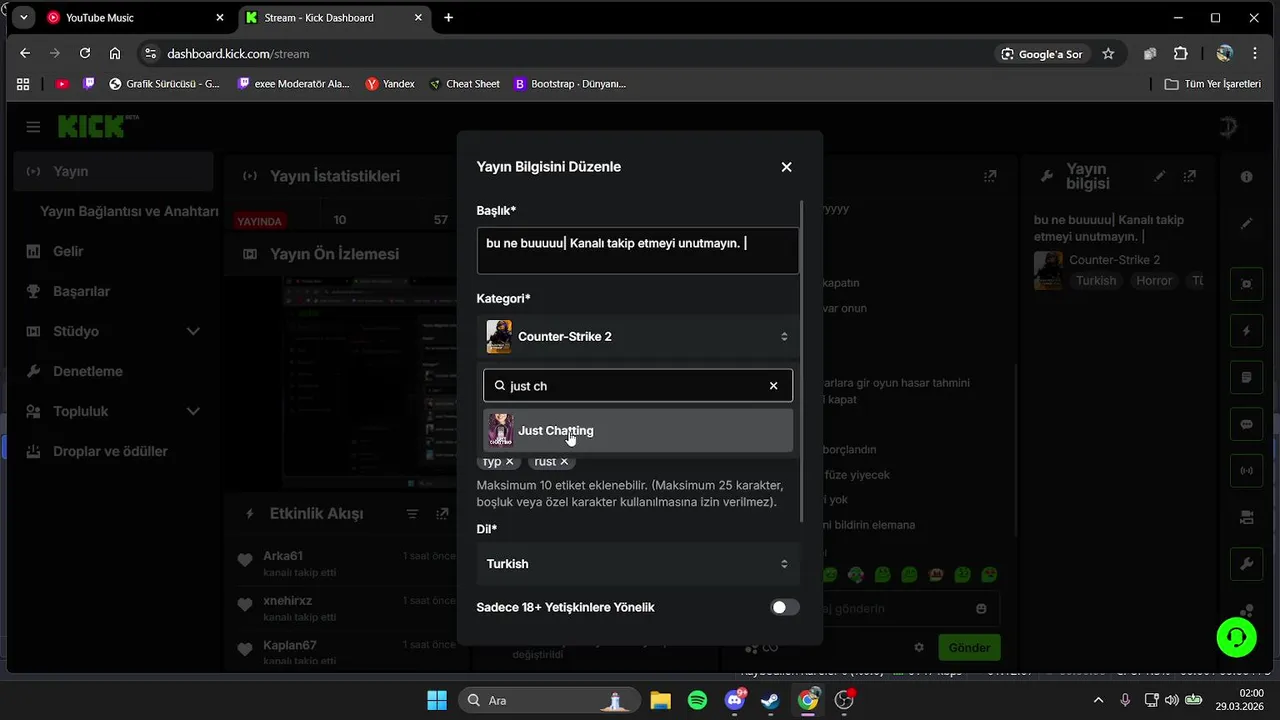
Task: Open the Tüm Yer İşaretleri folder
Action: click(1213, 84)
